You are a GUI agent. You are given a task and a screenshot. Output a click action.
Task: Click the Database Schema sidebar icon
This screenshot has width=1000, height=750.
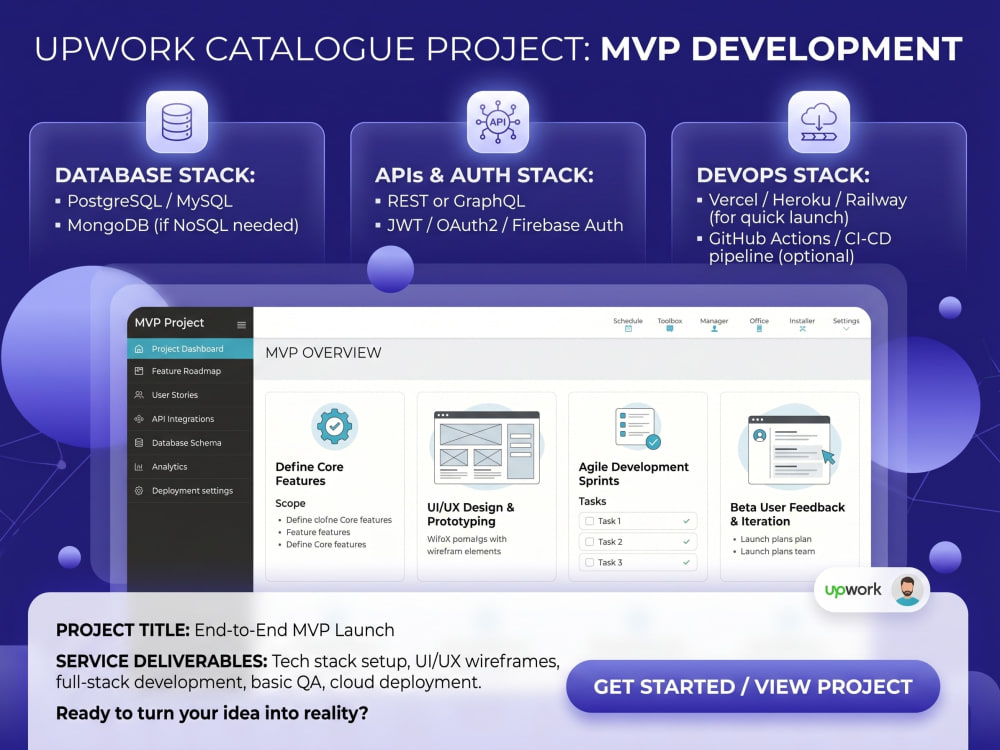pyautogui.click(x=139, y=443)
